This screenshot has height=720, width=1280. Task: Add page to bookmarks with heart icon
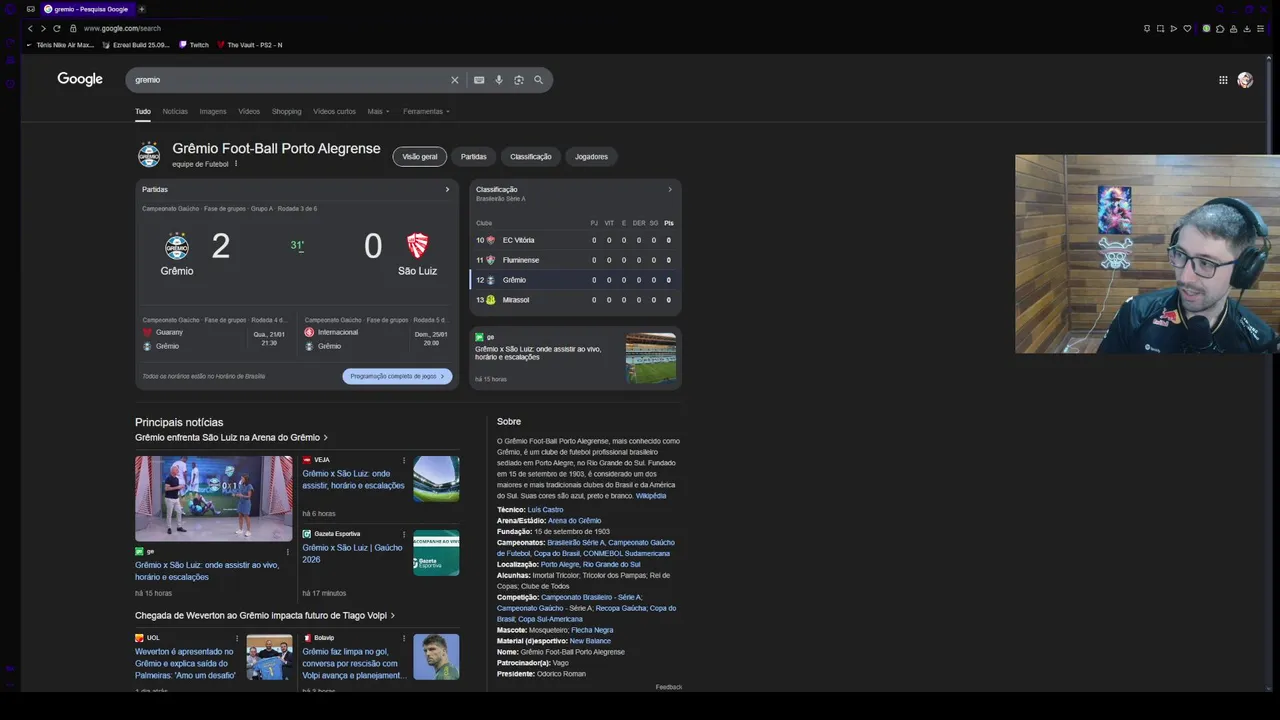1188,28
